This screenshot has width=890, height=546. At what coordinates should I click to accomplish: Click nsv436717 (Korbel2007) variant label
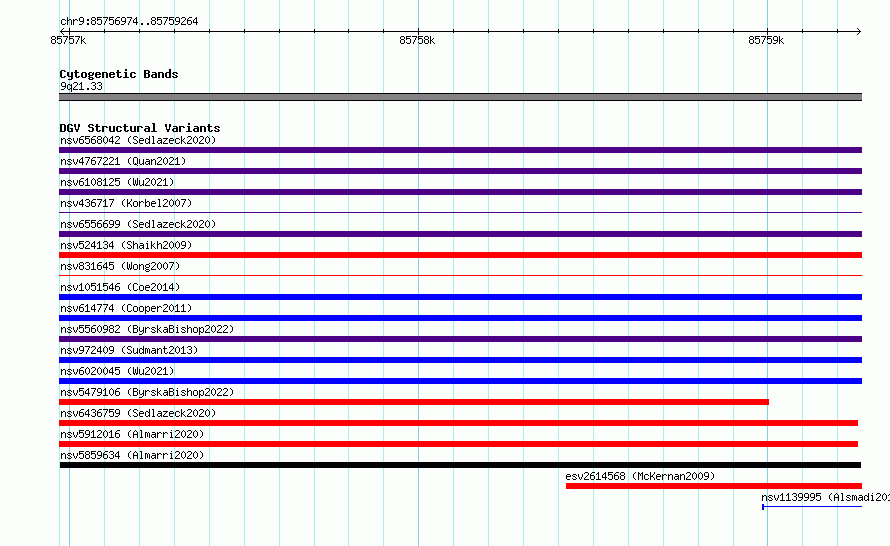[x=126, y=203]
